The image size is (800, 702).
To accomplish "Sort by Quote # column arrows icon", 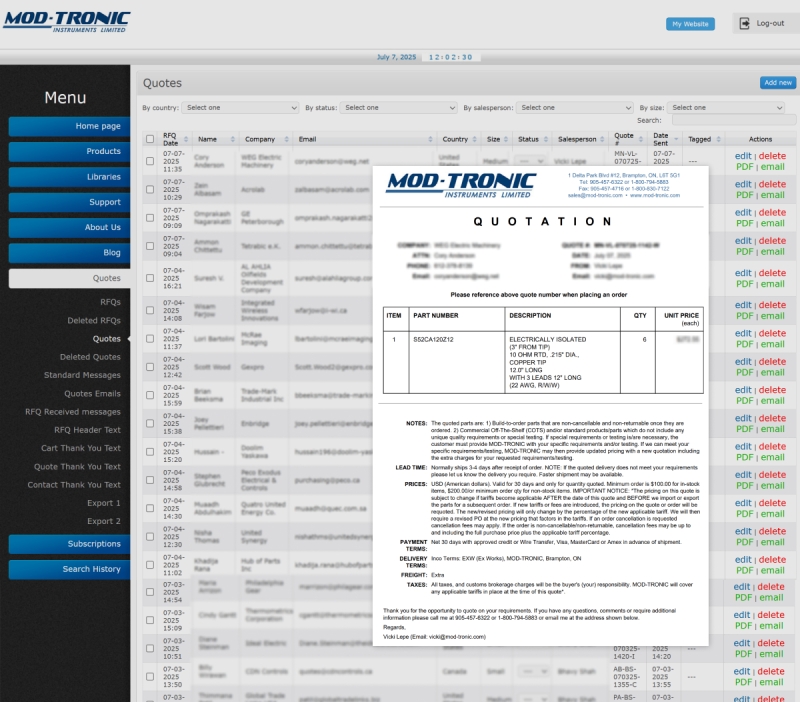I will [641, 139].
